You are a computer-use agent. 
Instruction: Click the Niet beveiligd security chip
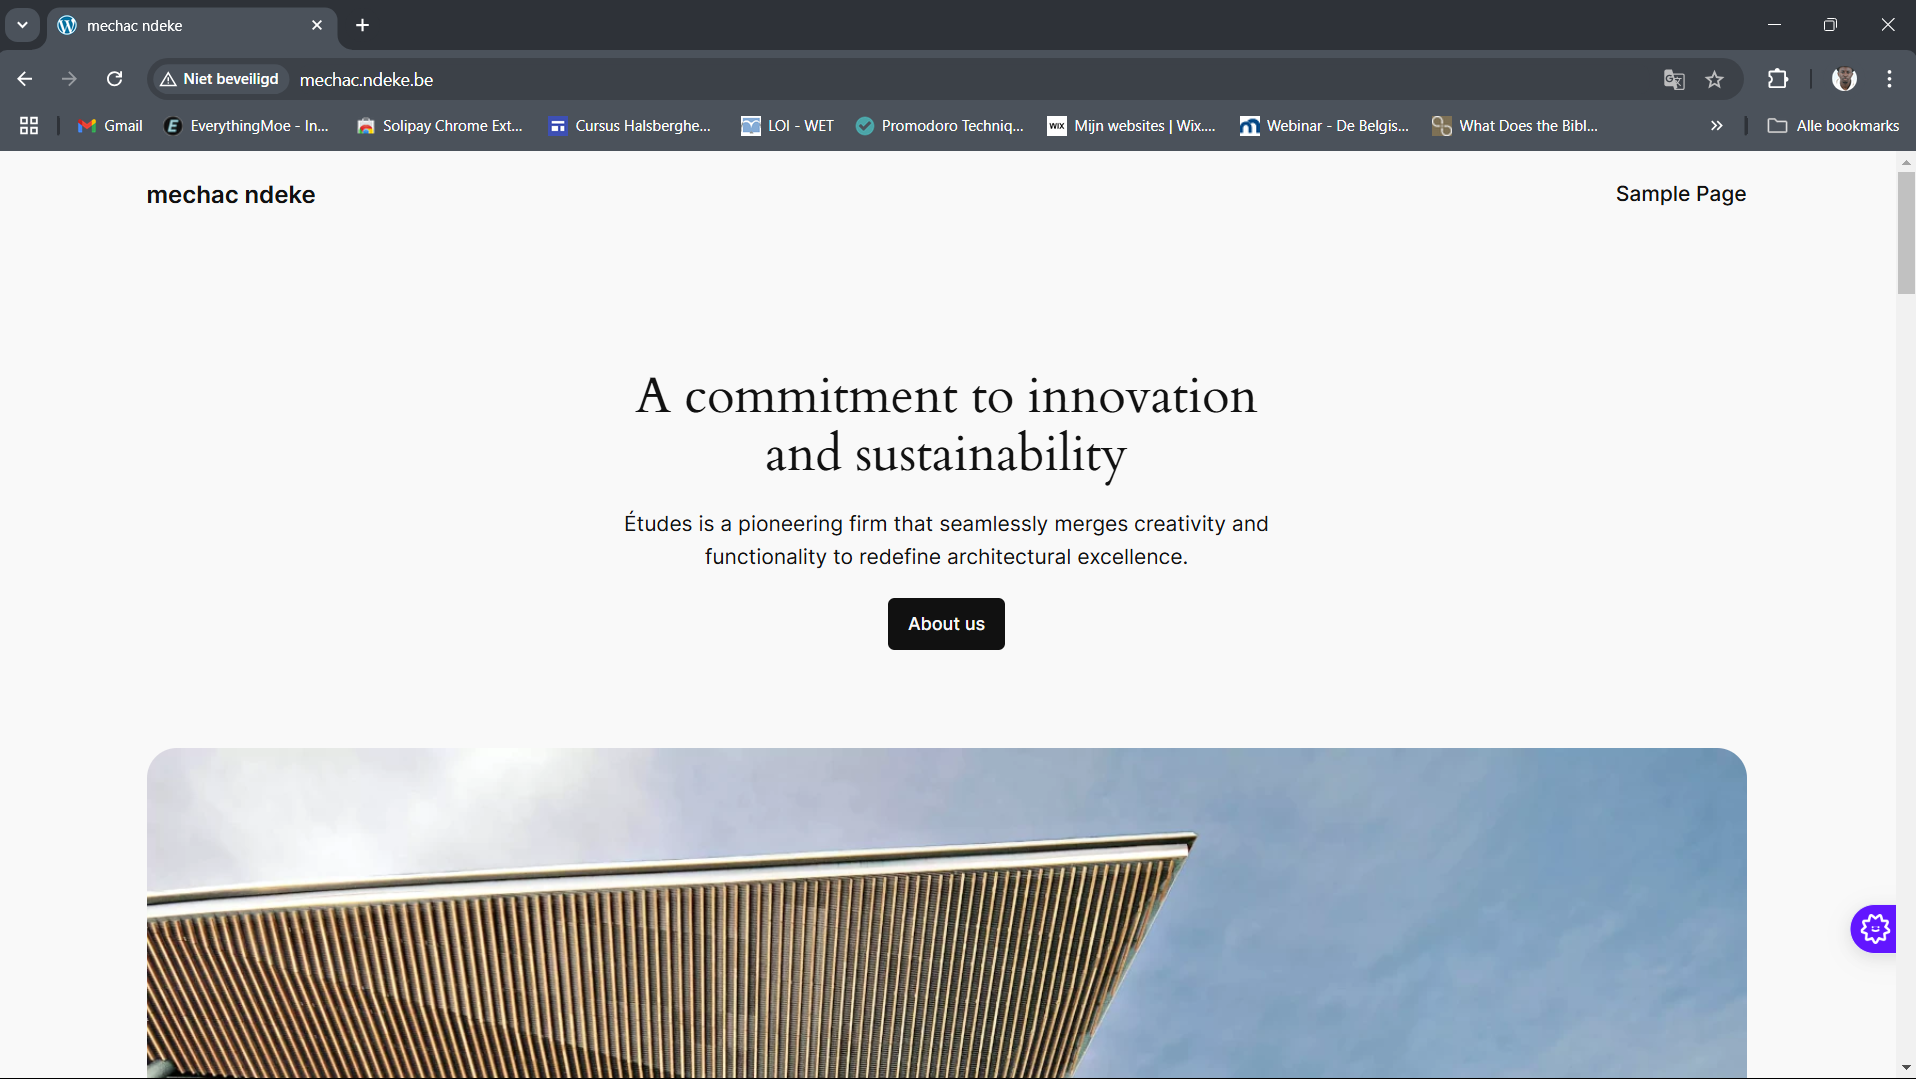220,79
